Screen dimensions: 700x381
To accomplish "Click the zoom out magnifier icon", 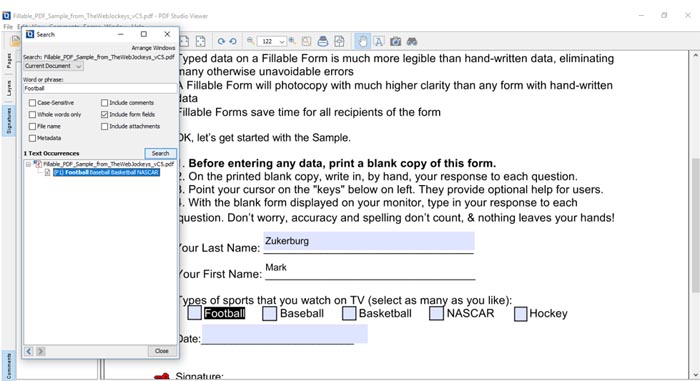I will coord(250,41).
